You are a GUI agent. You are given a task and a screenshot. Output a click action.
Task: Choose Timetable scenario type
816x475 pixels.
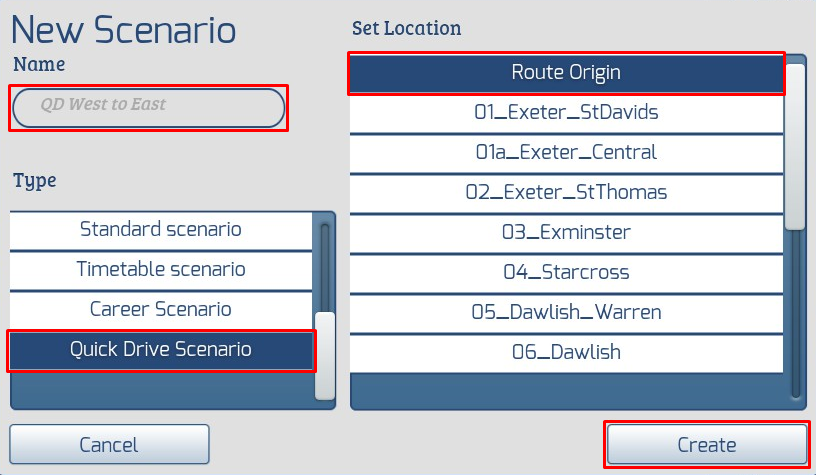(x=160, y=270)
